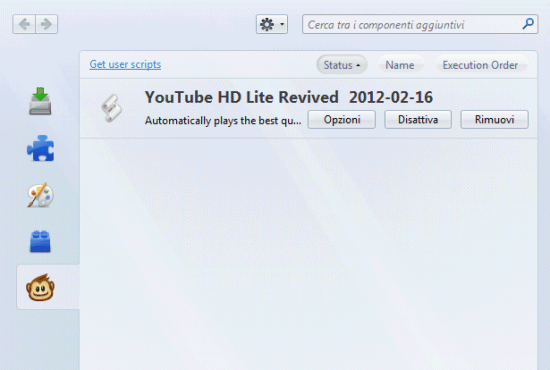Open the gear tools menu

pyautogui.click(x=272, y=24)
